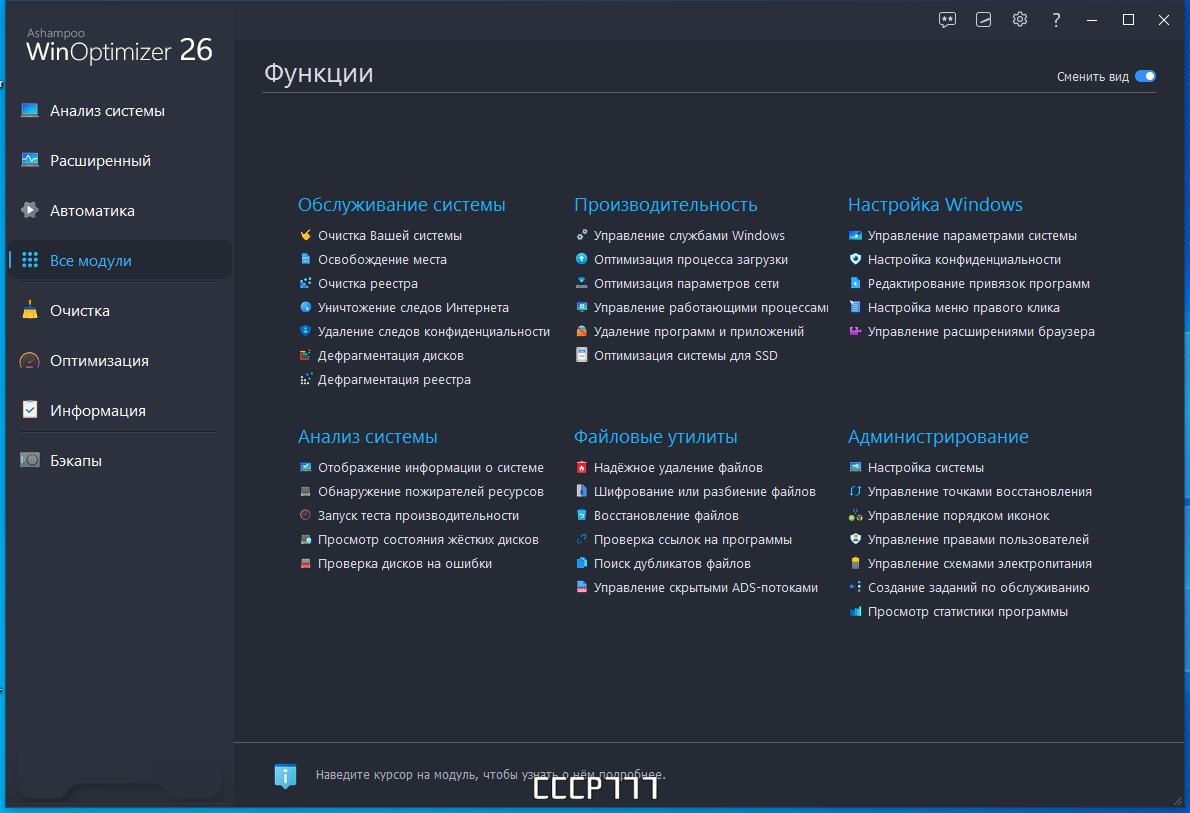Go to Очистка section in sidebar
Image resolution: width=1190 pixels, height=813 pixels.
click(80, 310)
